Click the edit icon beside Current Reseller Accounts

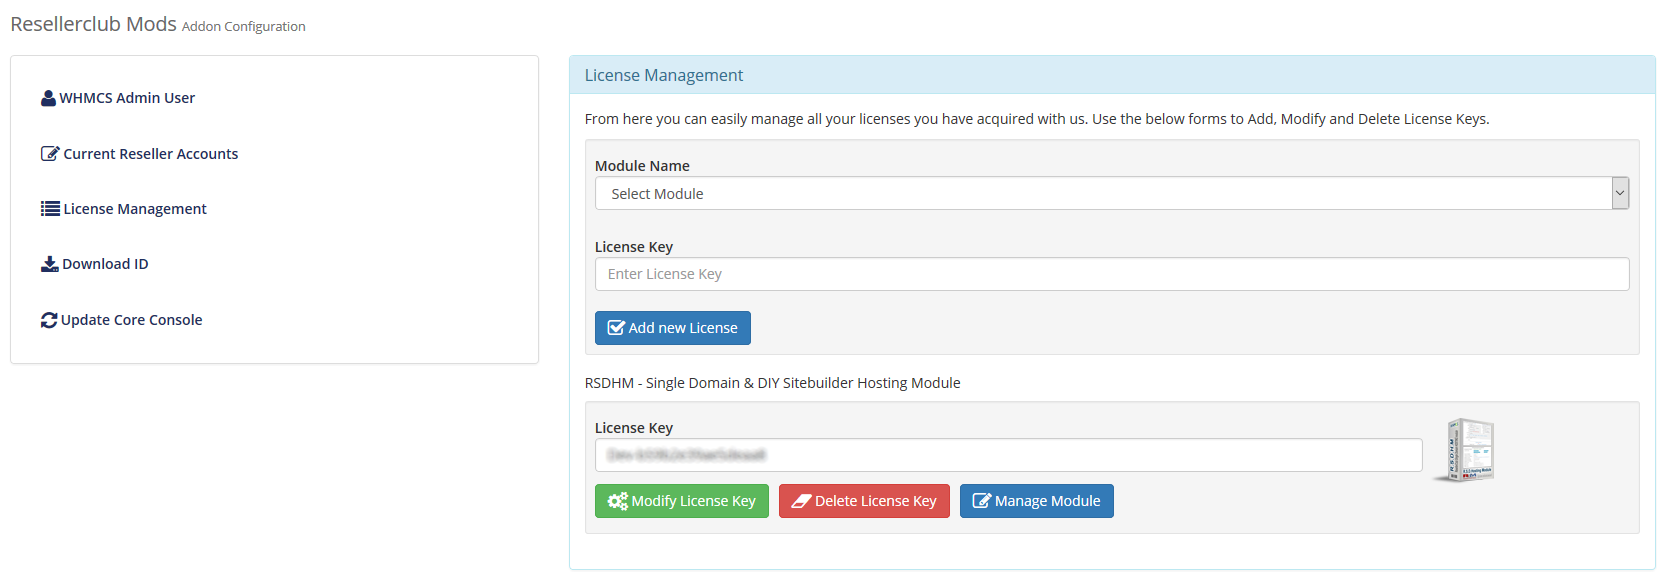point(50,154)
